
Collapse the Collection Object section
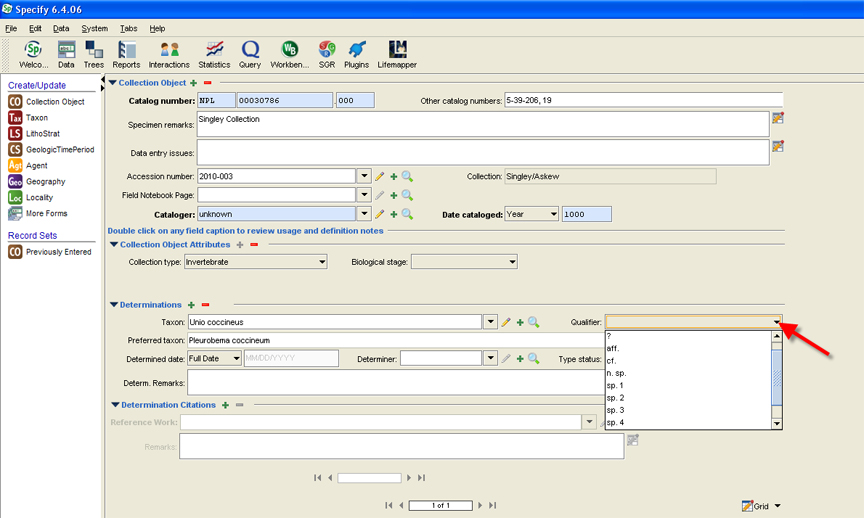tap(113, 83)
